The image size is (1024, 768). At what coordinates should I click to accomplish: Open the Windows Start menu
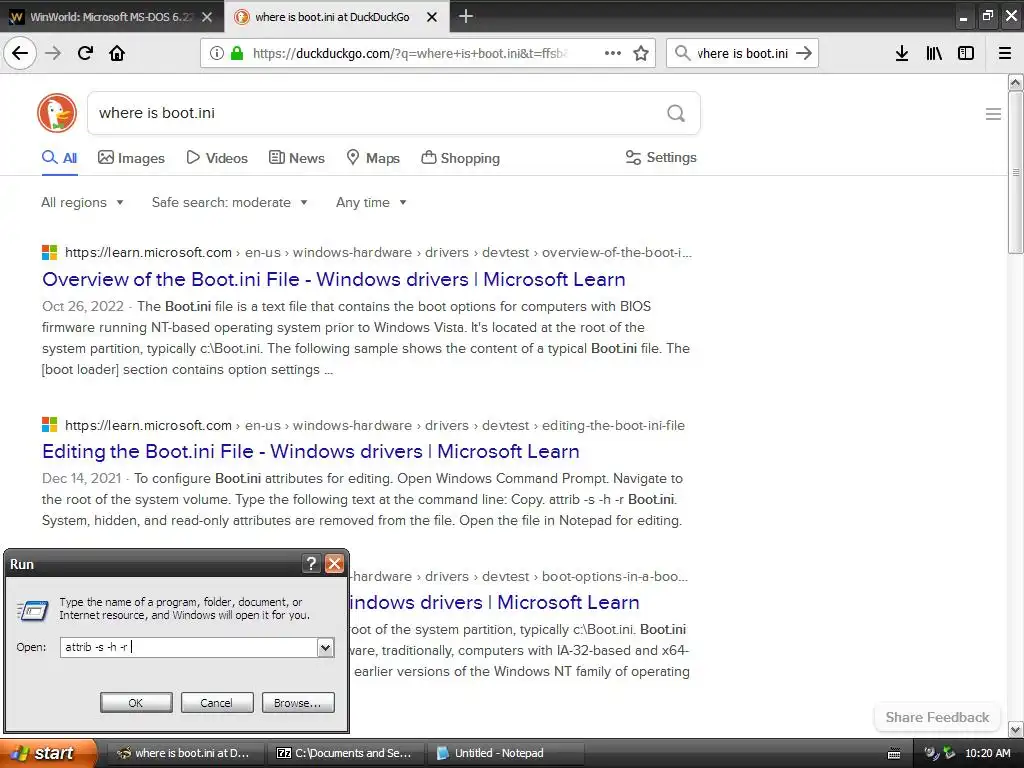49,753
